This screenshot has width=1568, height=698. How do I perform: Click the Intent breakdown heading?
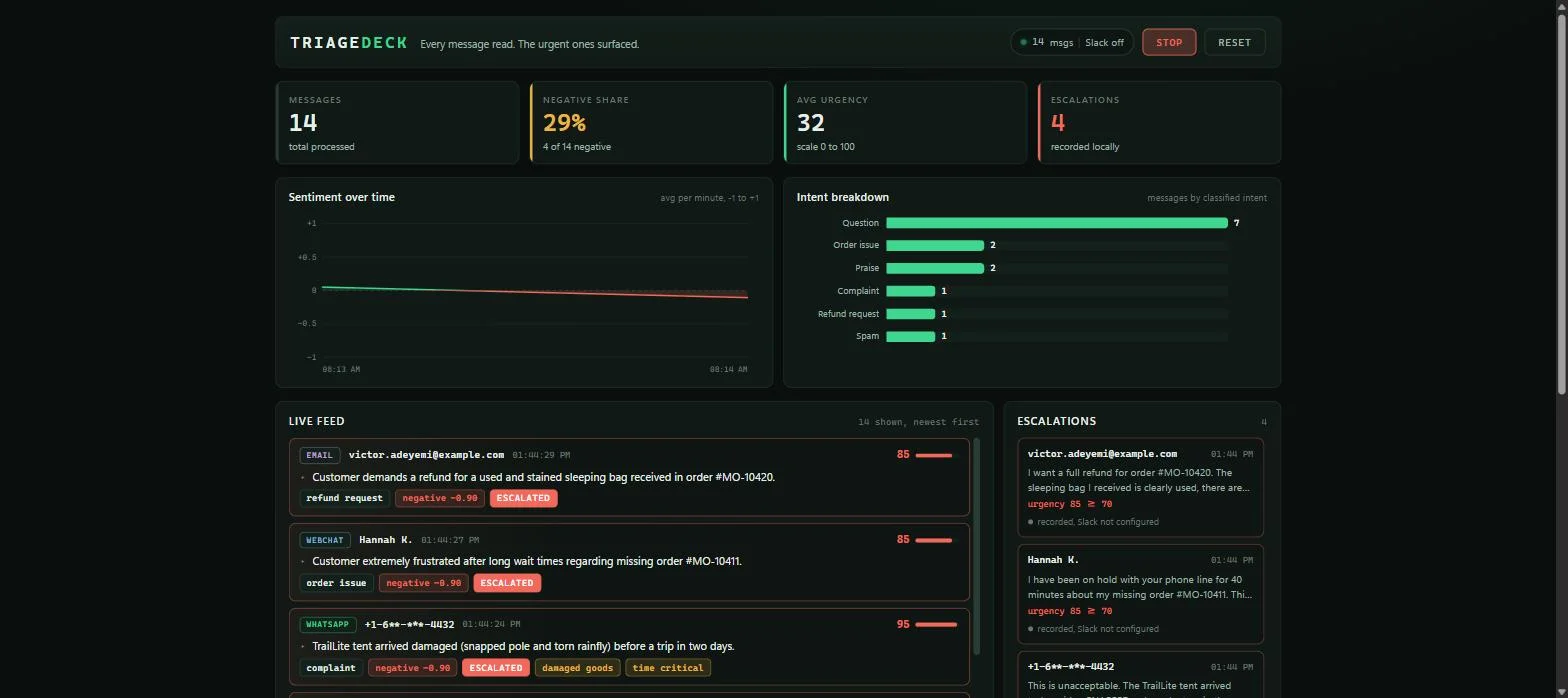pos(842,197)
